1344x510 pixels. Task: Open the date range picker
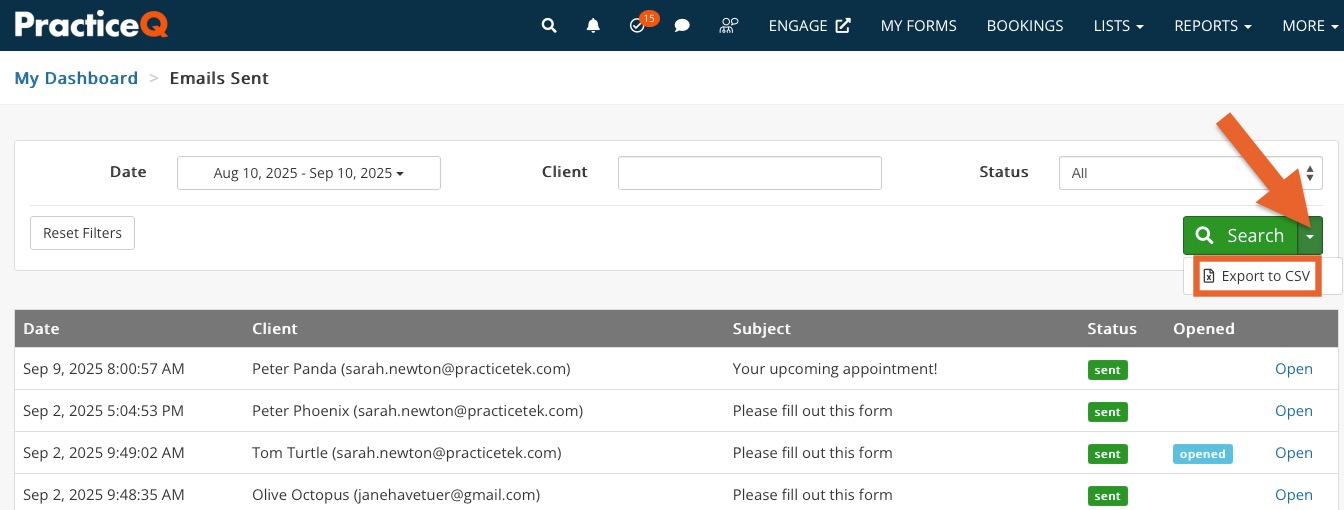[309, 173]
